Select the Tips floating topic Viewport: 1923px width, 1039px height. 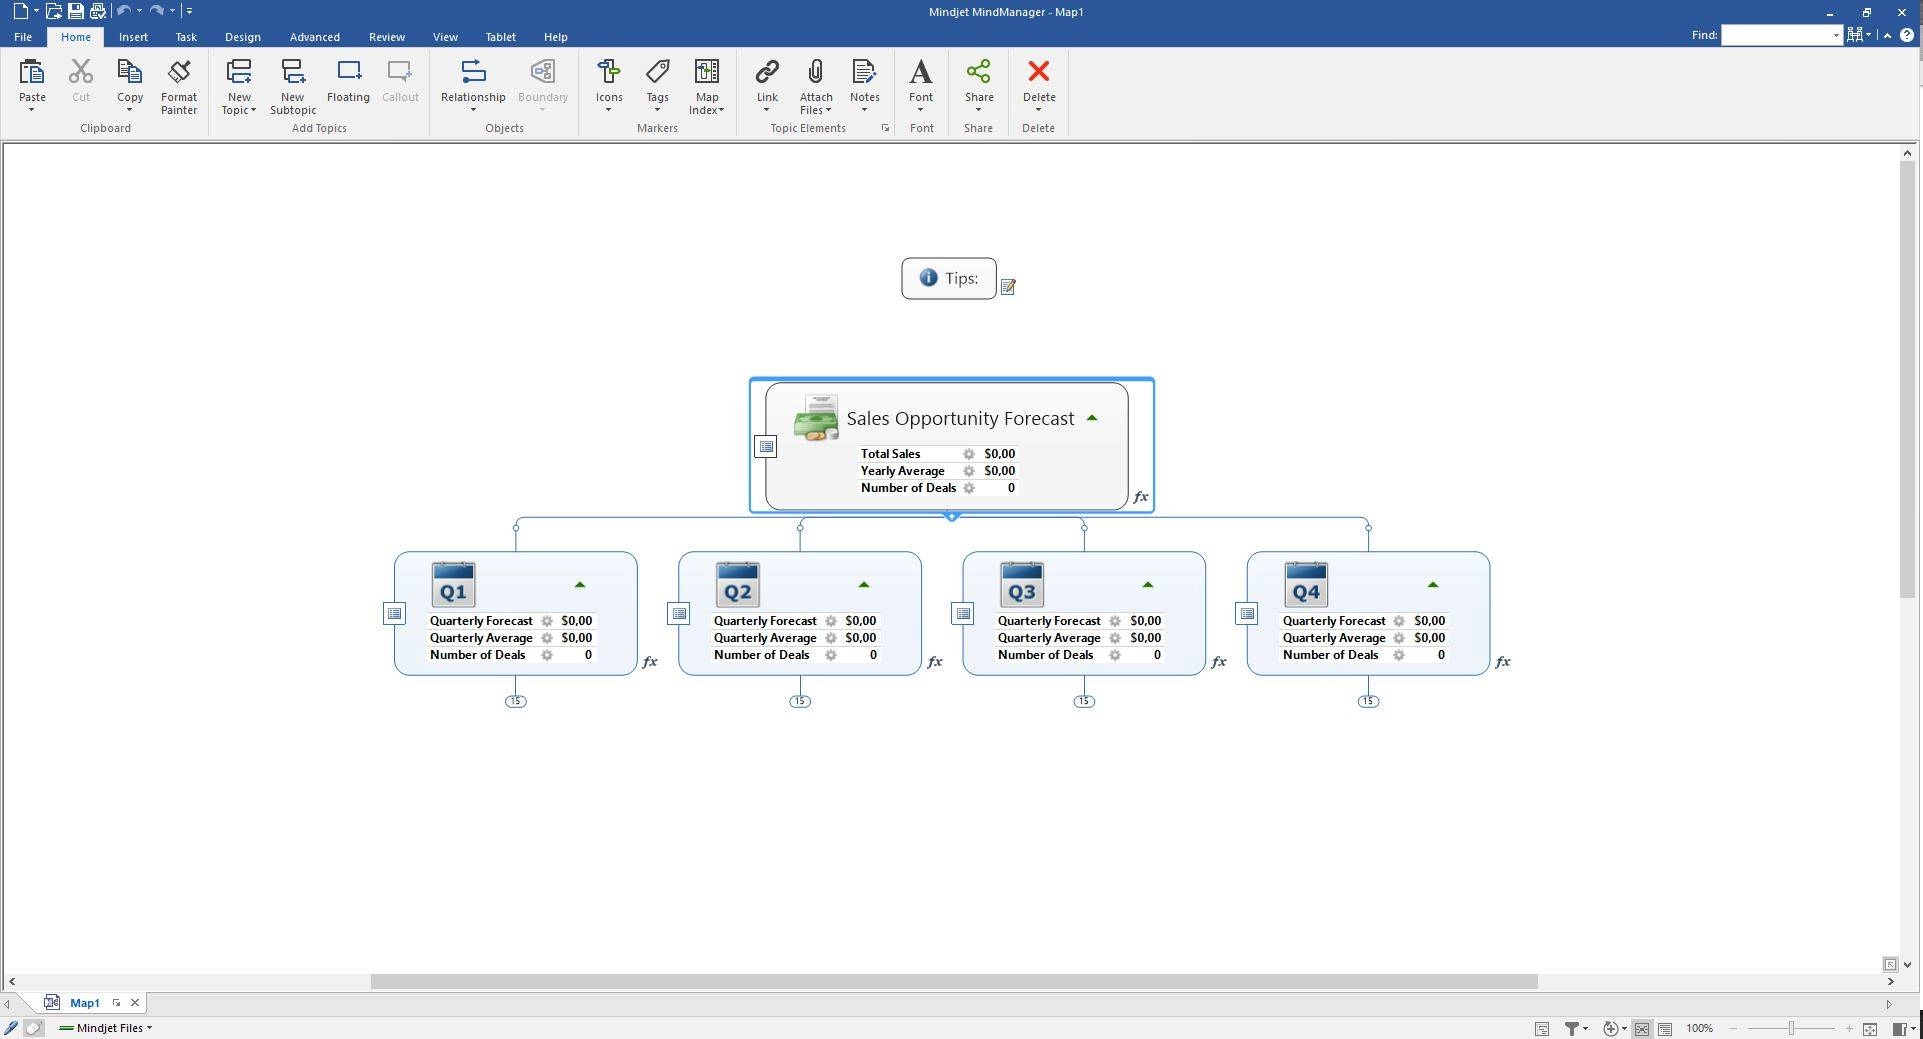point(949,279)
